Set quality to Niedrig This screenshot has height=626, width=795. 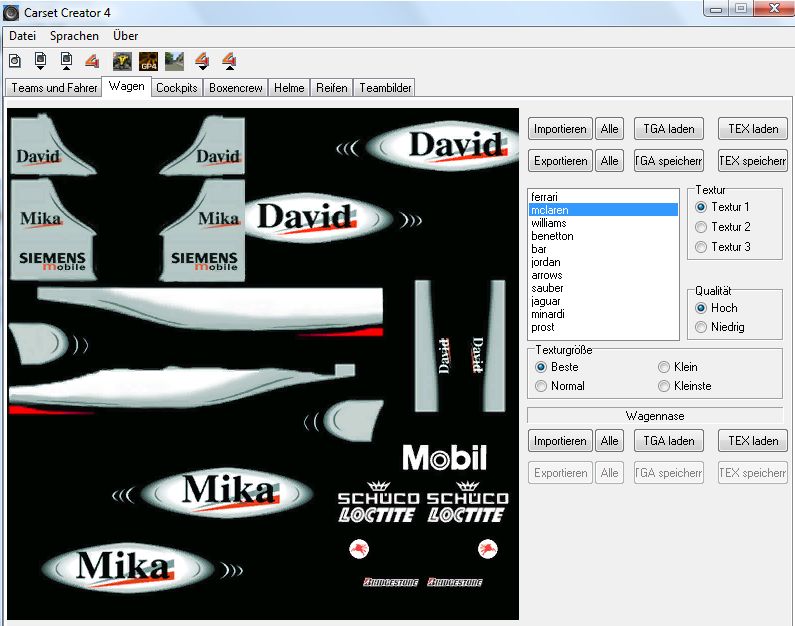(702, 327)
